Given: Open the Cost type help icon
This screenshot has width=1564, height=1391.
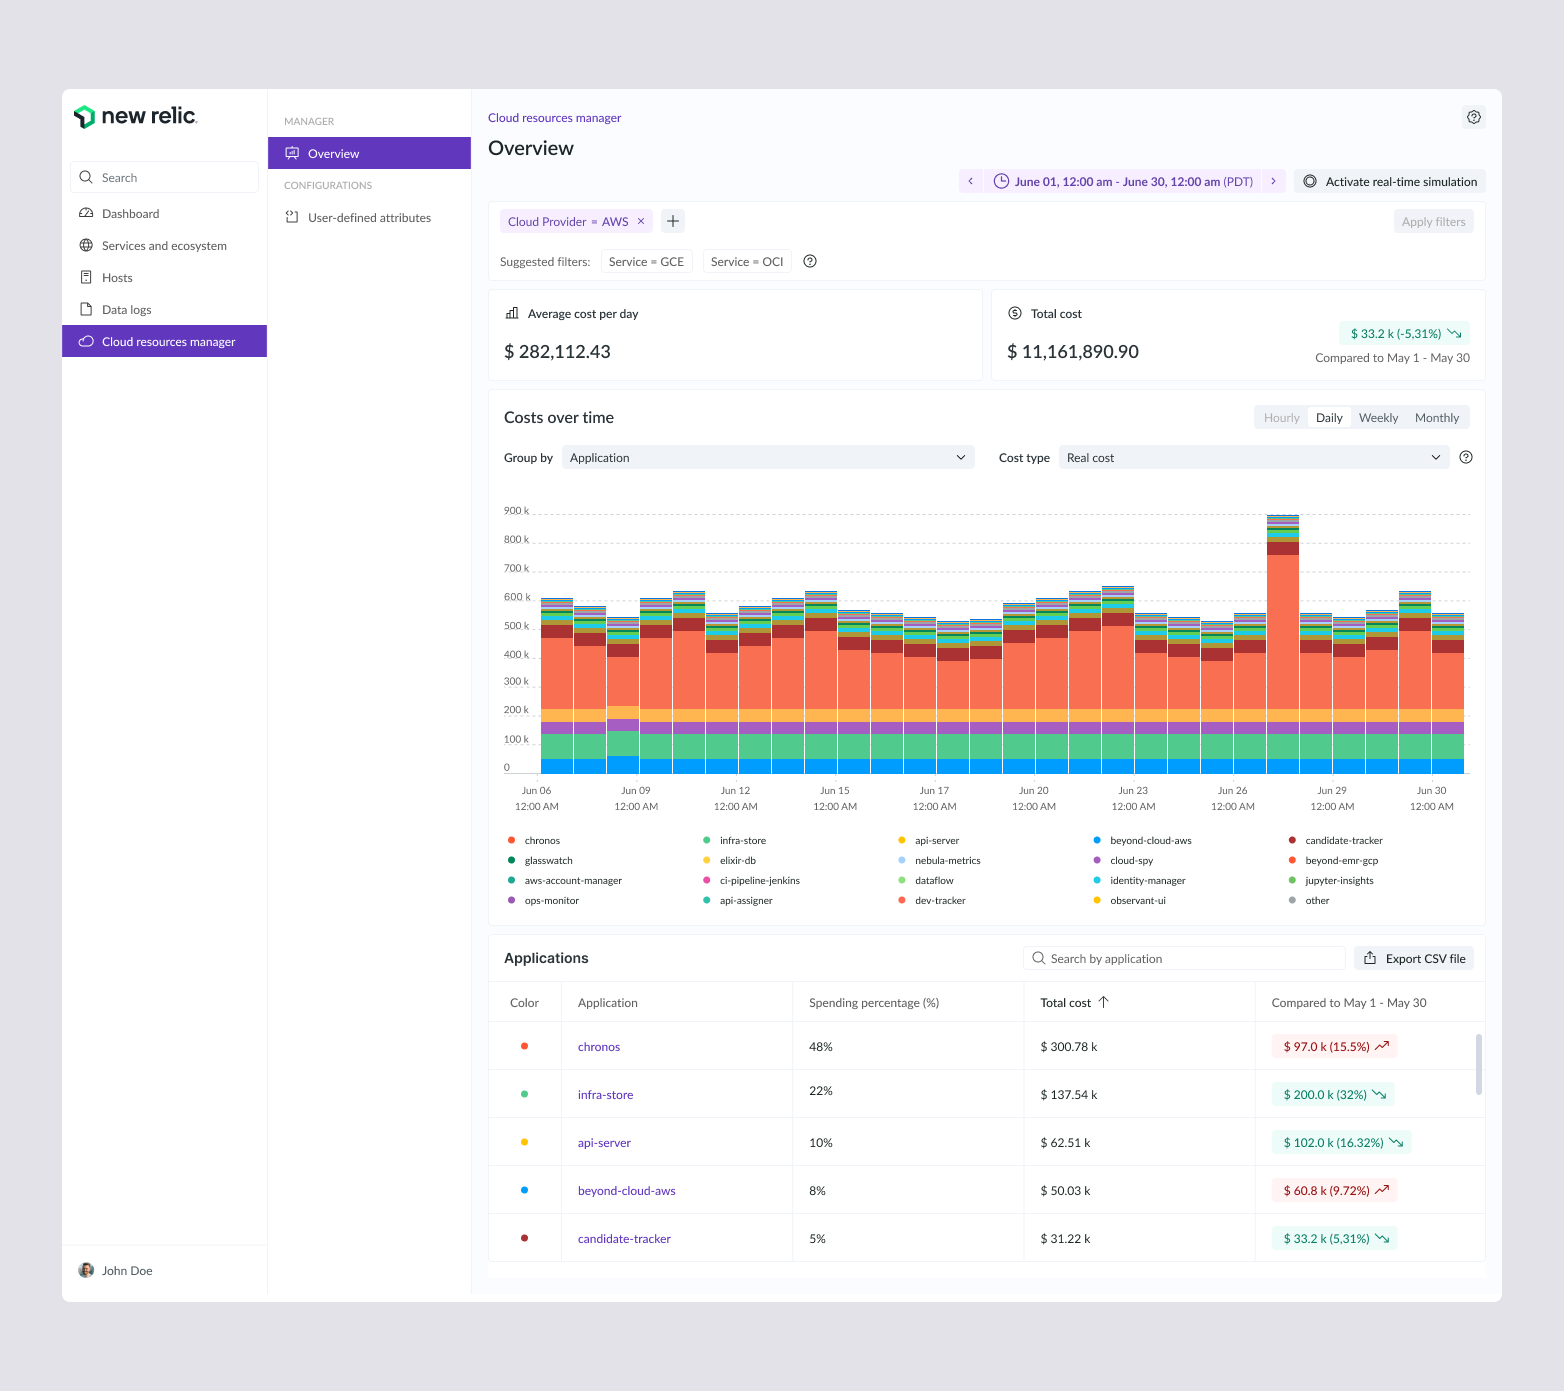Looking at the screenshot, I should [1466, 457].
